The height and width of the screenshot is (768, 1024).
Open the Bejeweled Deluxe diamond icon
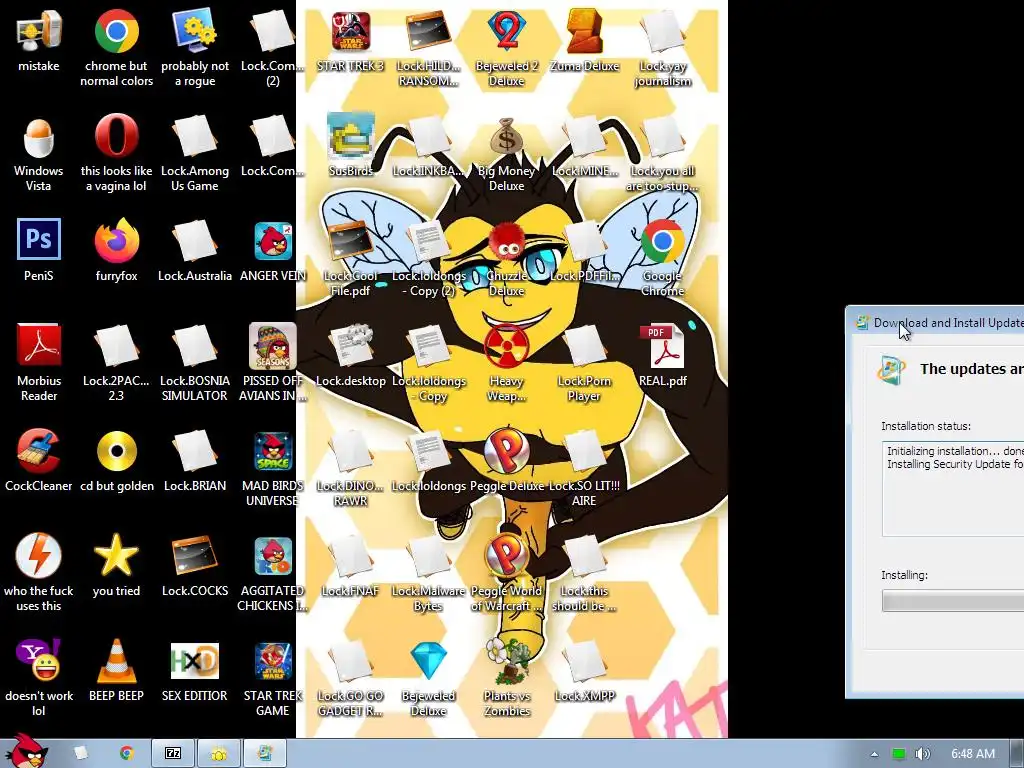(x=428, y=661)
